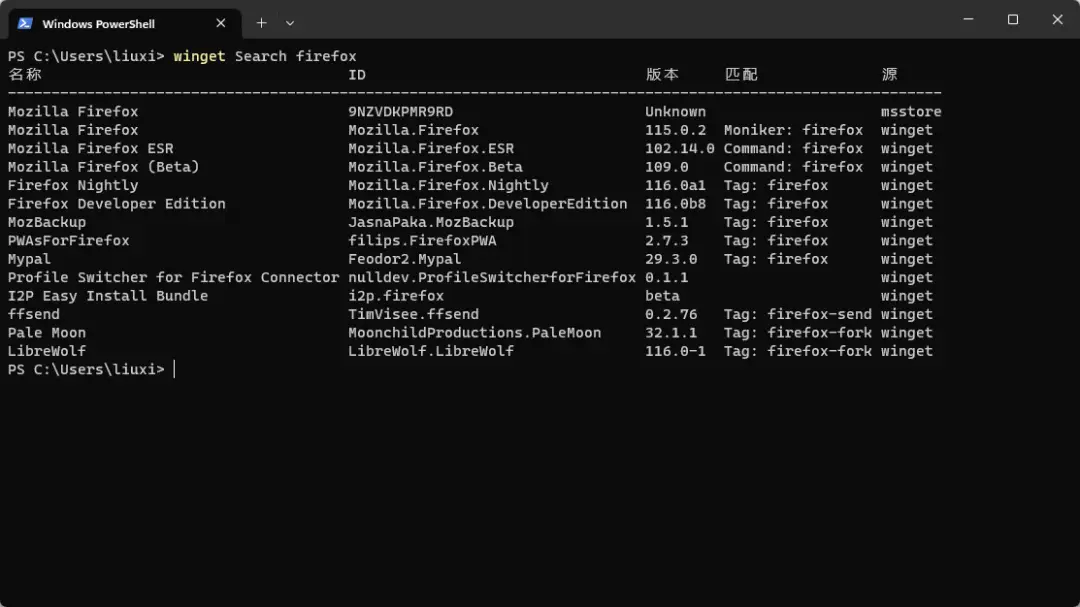This screenshot has width=1080, height=607.
Task: Click the PWAsForFirefox package name
Action: (x=68, y=240)
